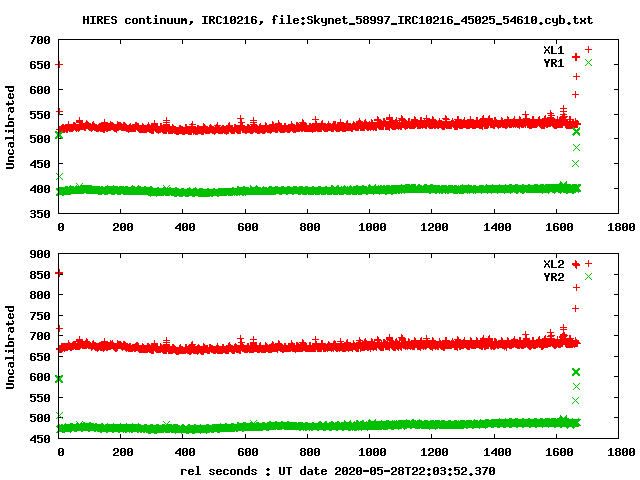Image resolution: width=640 pixels, height=480 pixels.
Task: Click x-axis tick 1400 under the XL1/YR1 plot
Action: click(497, 227)
